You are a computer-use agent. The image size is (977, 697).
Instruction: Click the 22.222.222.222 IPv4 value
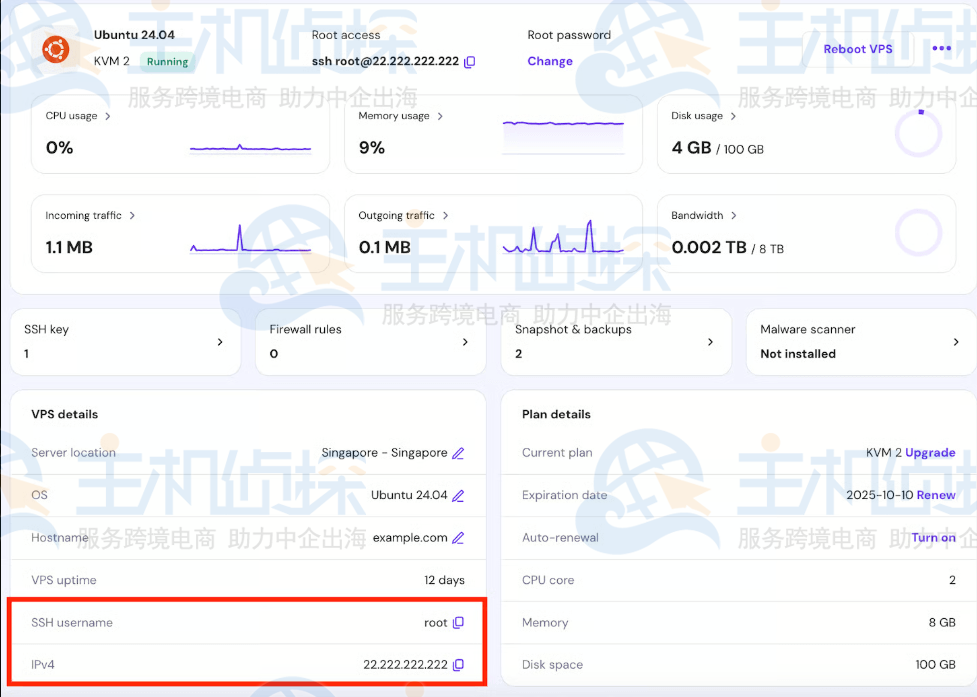(x=405, y=665)
